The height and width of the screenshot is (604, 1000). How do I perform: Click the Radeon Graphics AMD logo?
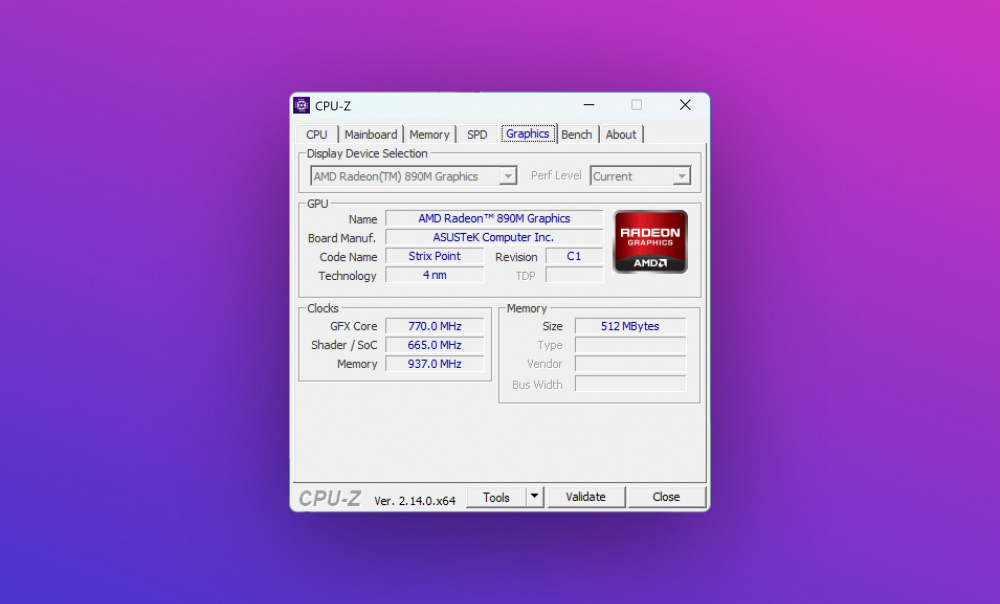point(650,242)
